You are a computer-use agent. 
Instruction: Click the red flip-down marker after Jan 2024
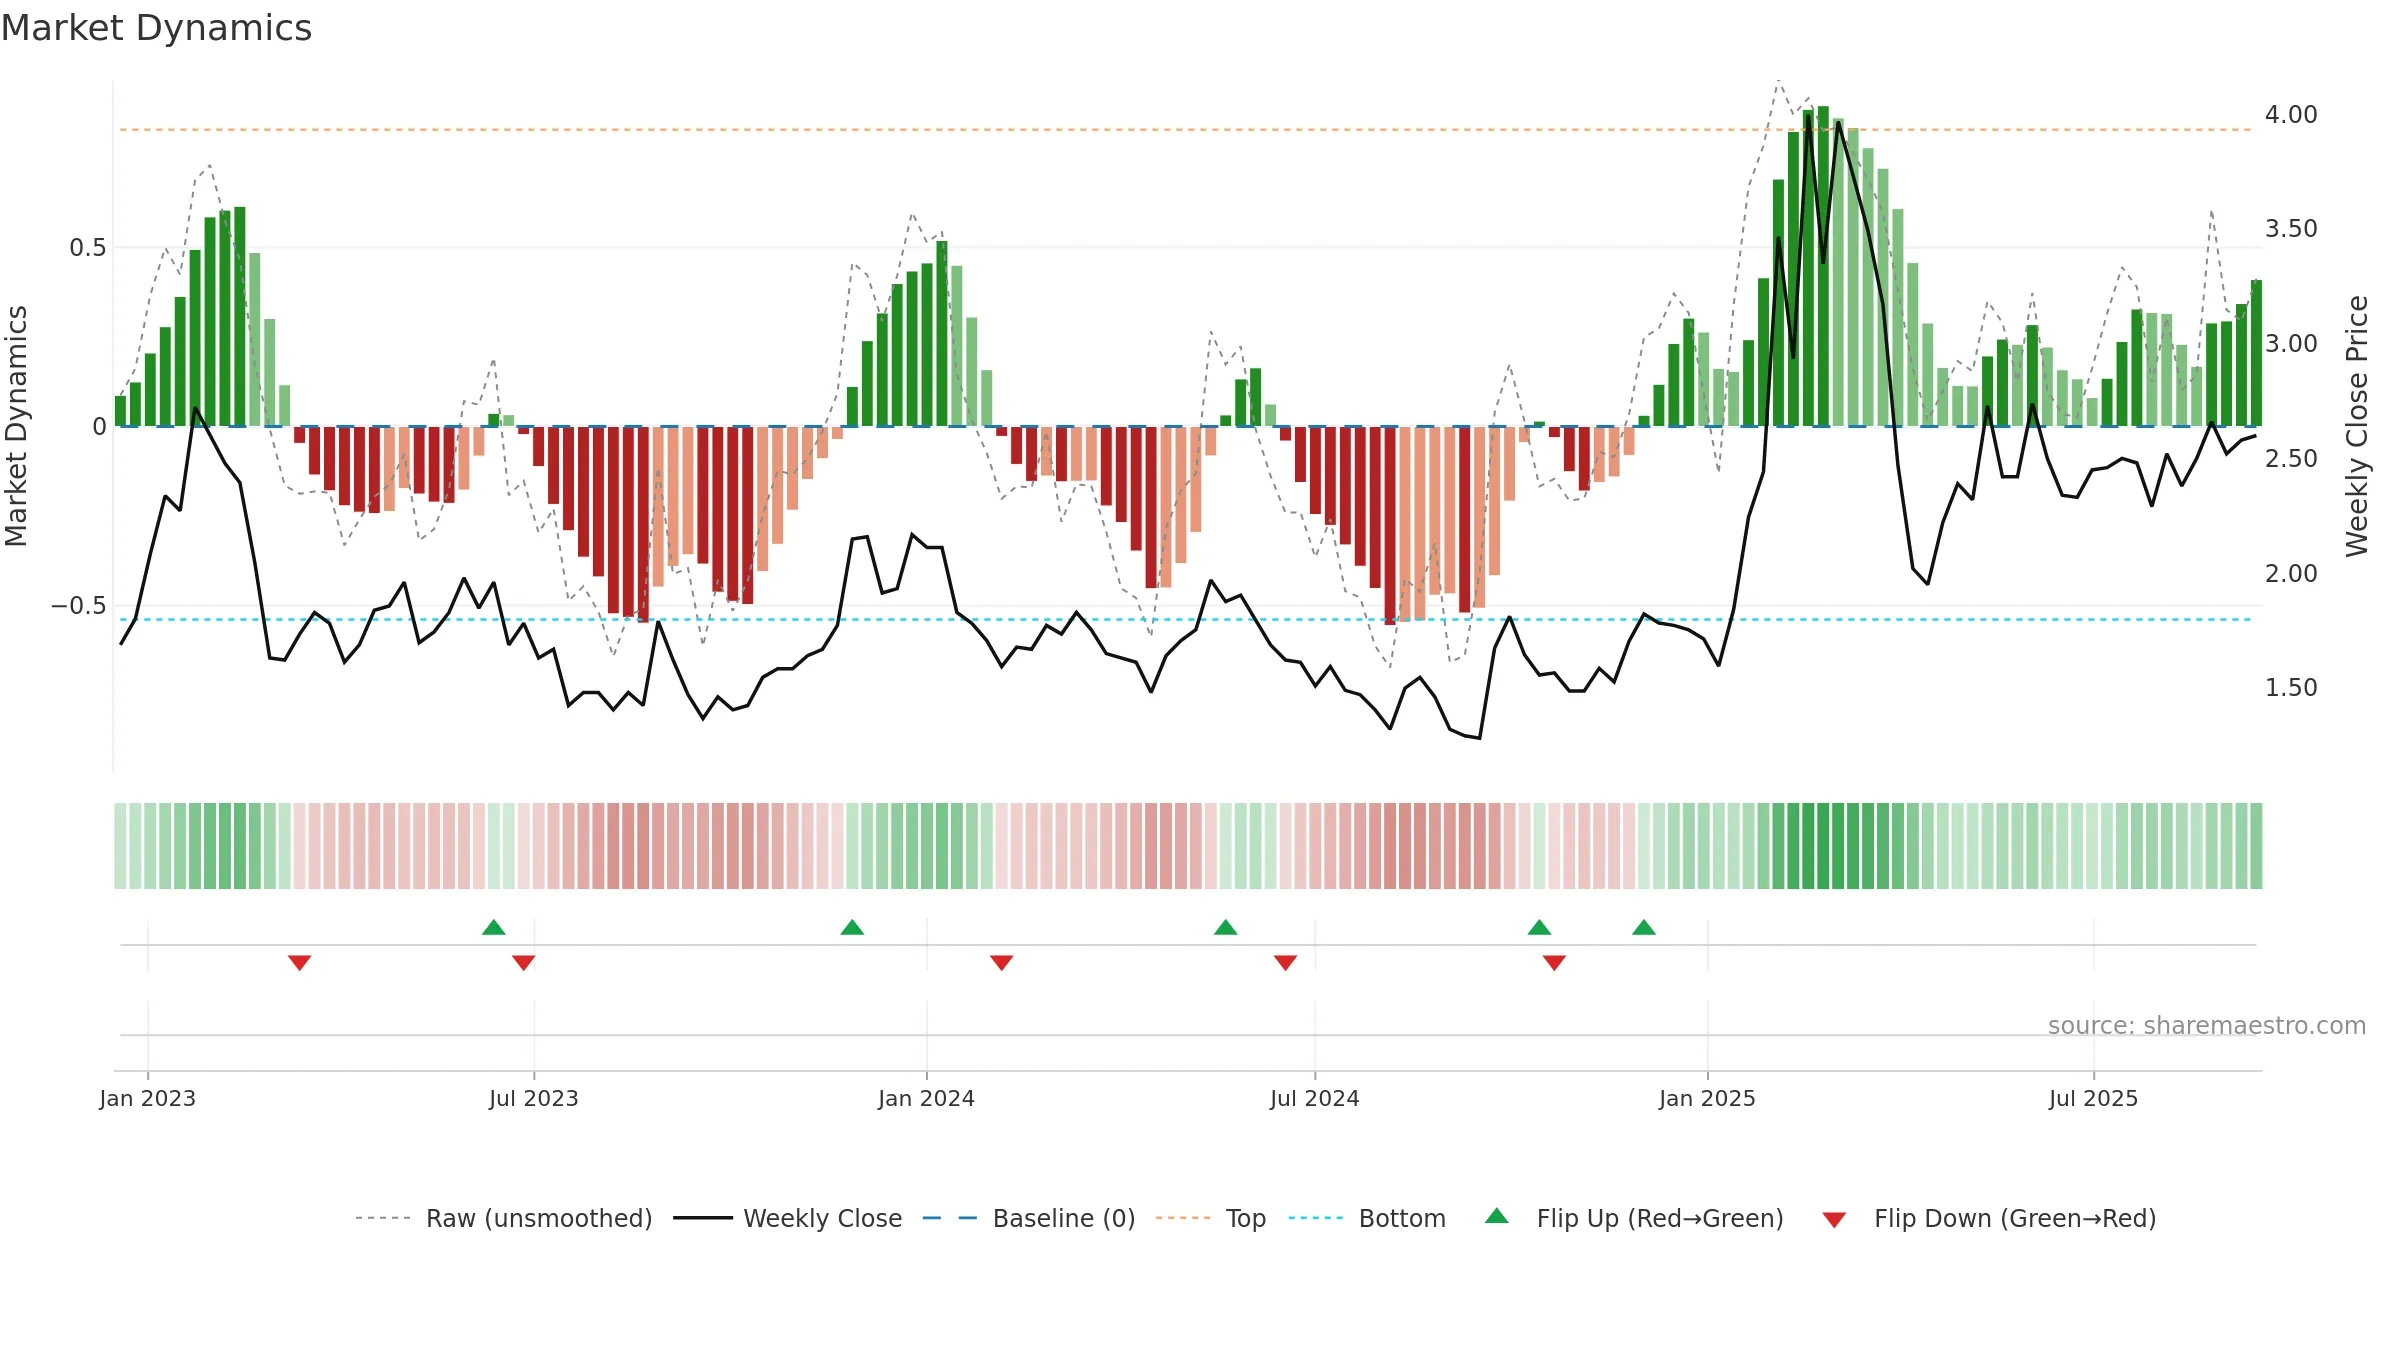pyautogui.click(x=1002, y=962)
